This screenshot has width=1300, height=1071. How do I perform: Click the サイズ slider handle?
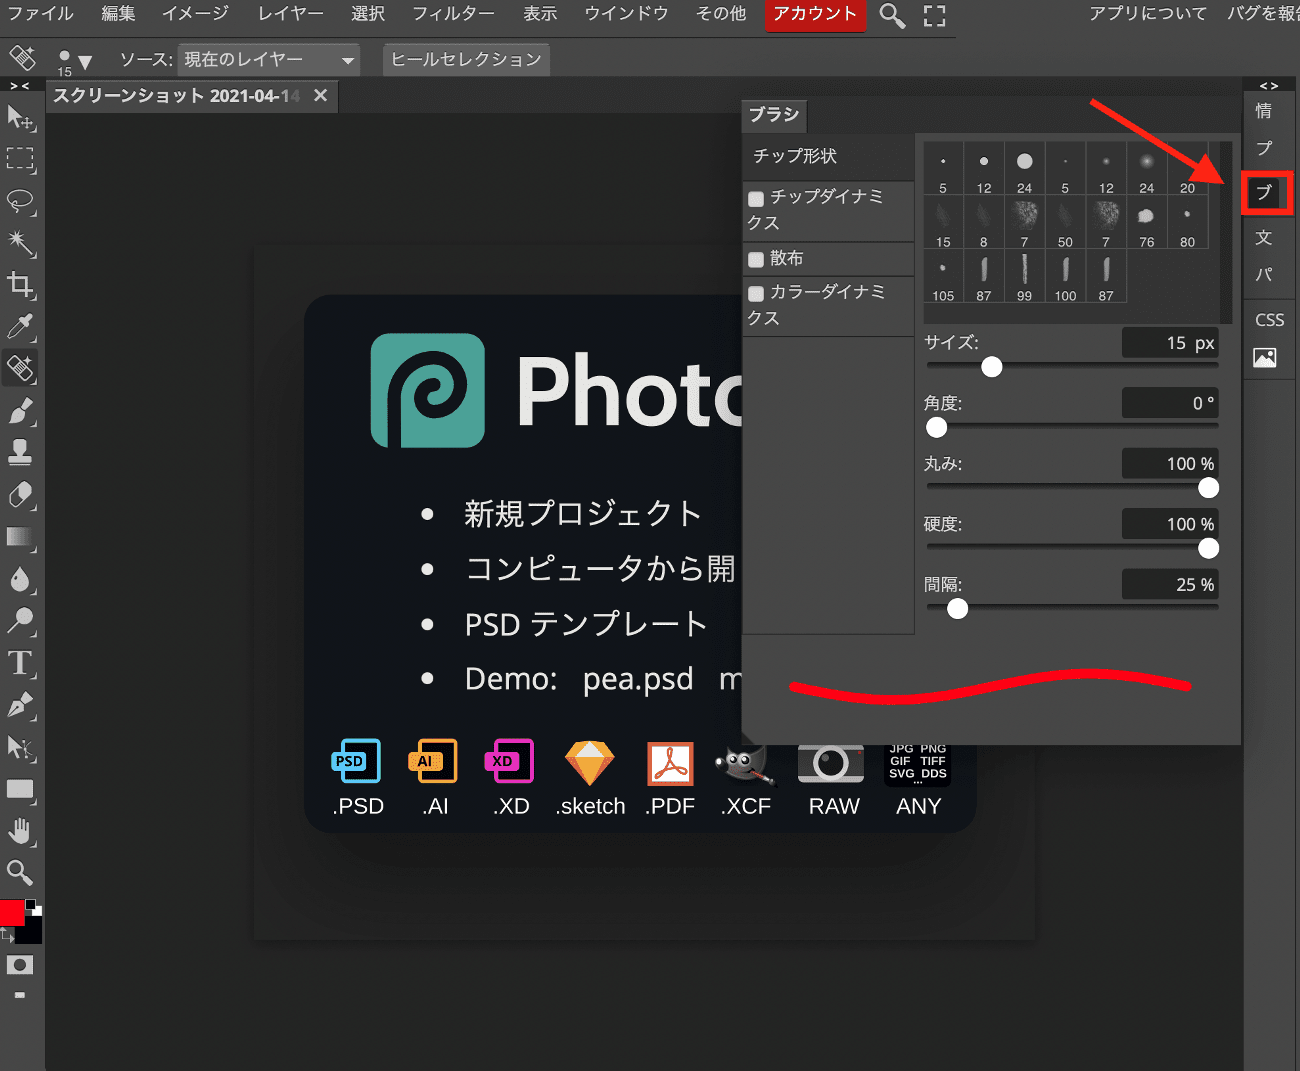click(x=991, y=367)
